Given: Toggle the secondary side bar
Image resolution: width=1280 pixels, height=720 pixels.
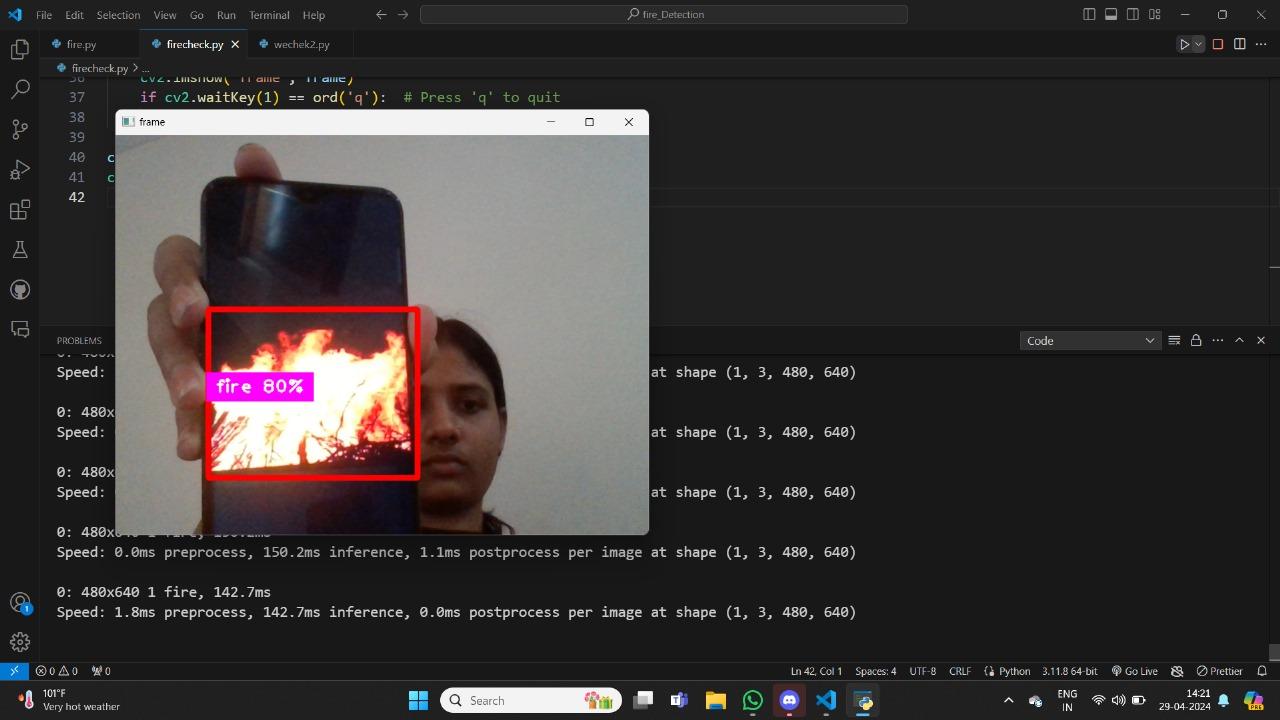Looking at the screenshot, I should (x=1133, y=15).
